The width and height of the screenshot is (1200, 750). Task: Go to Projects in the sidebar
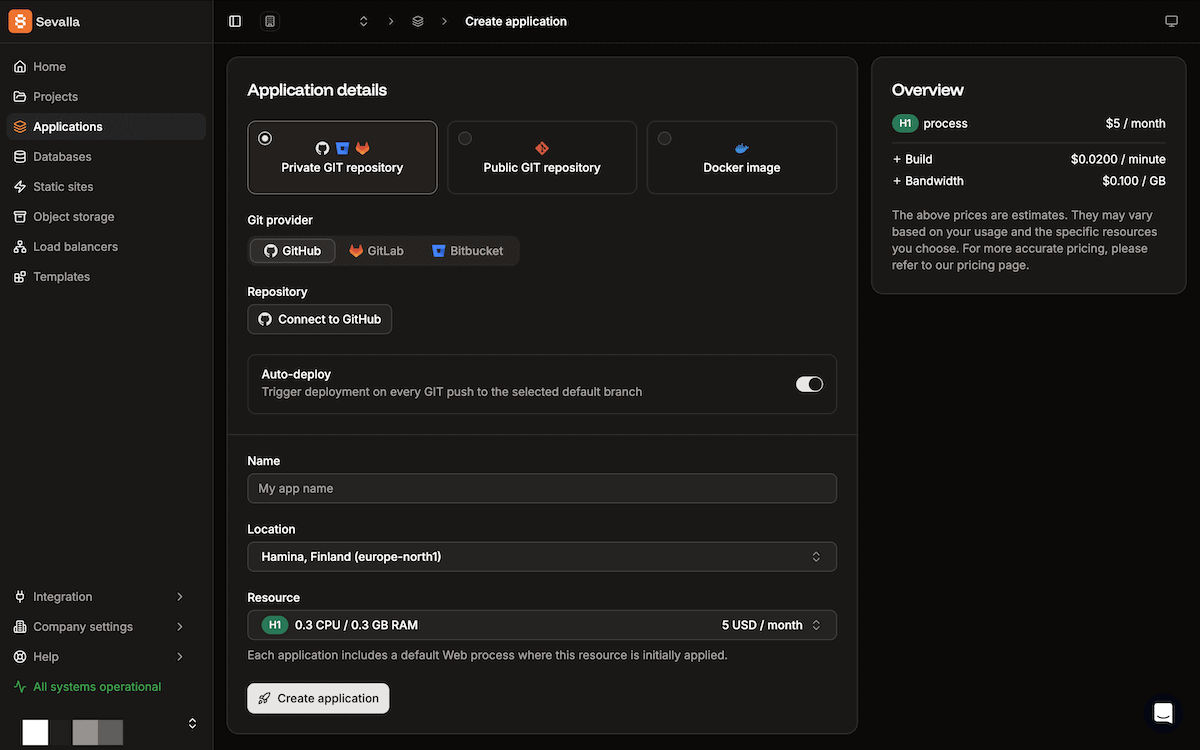click(x=106, y=97)
